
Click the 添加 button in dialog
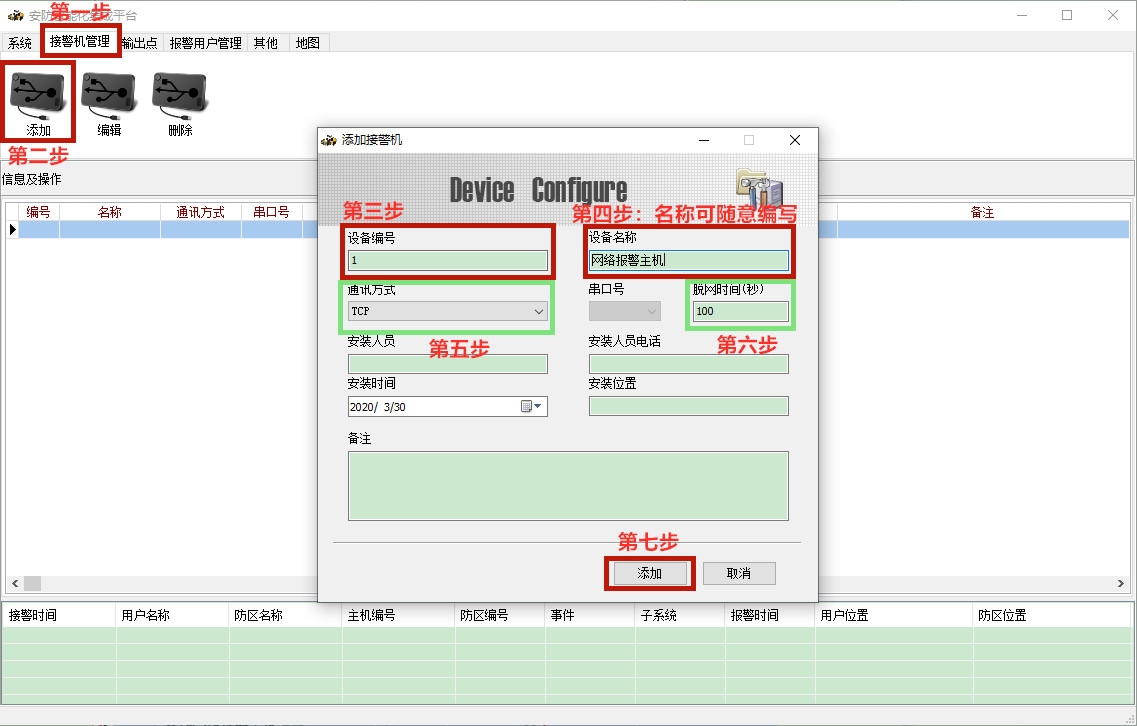click(x=650, y=573)
